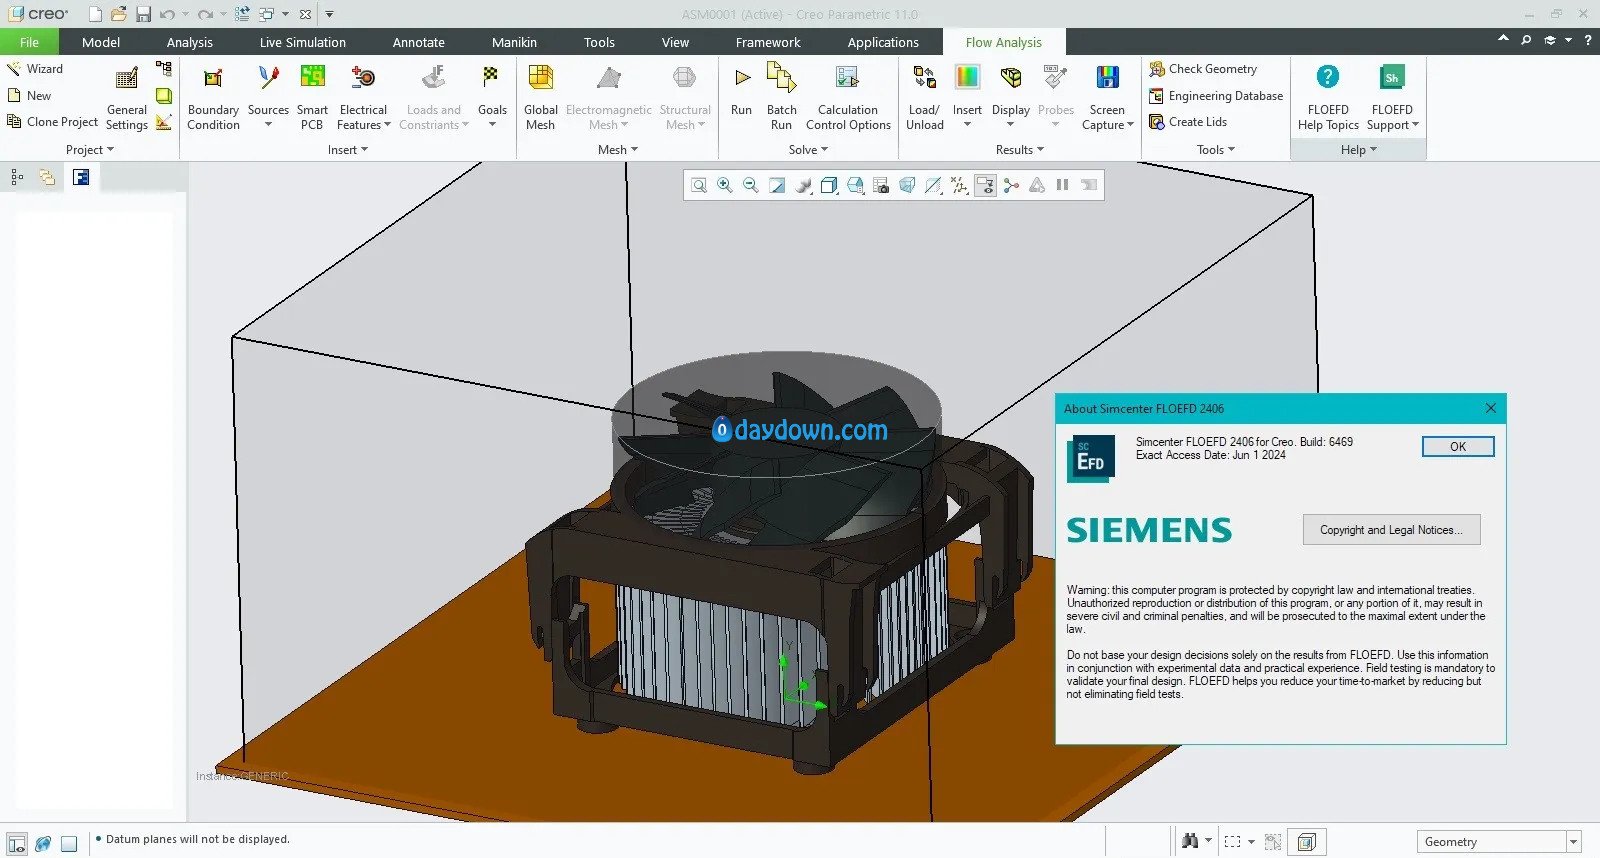Switch to the Applications tab
This screenshot has width=1600, height=858.
coord(883,42)
